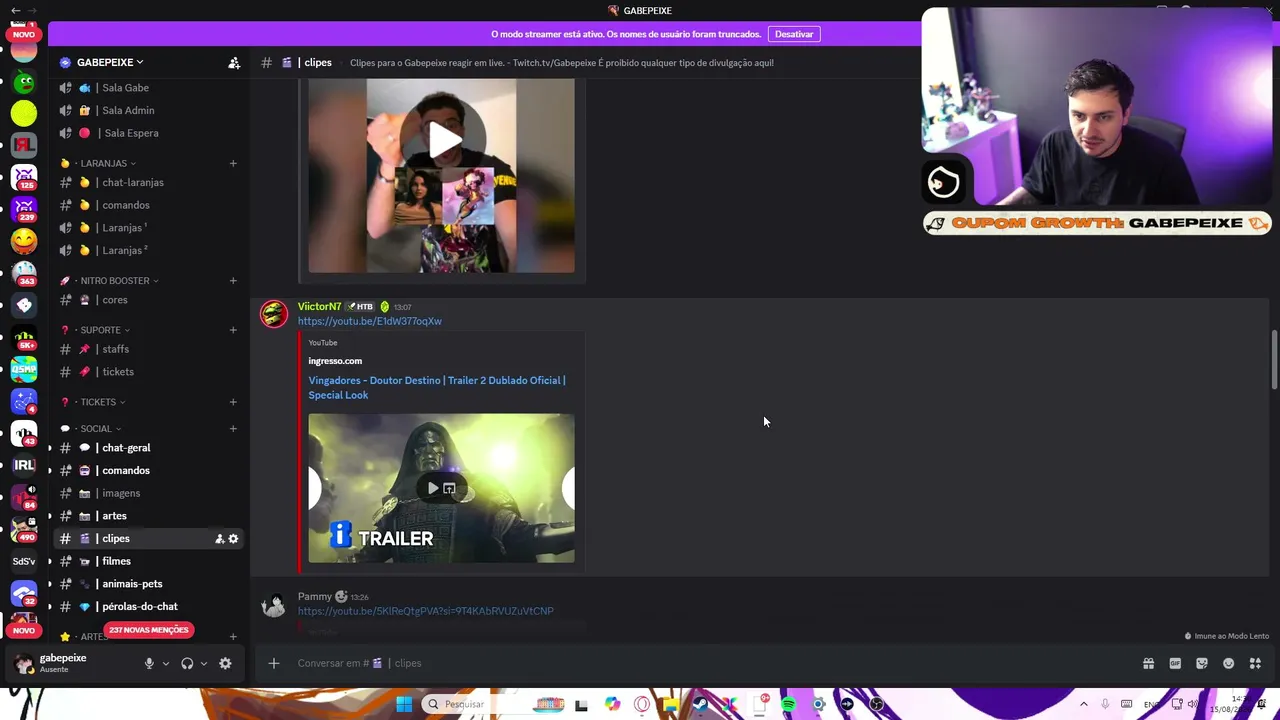Add a channel to SUPORTE category
Viewport: 1280px width, 720px height.
233,330
